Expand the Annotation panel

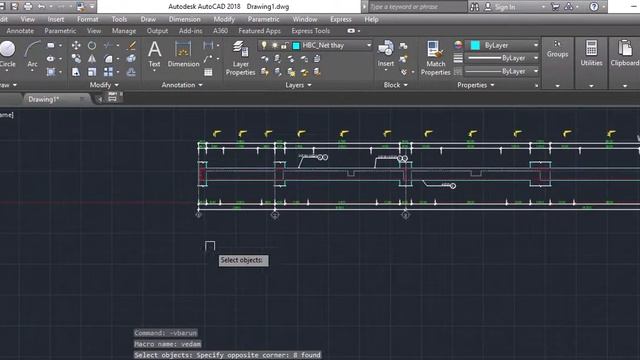(182, 85)
